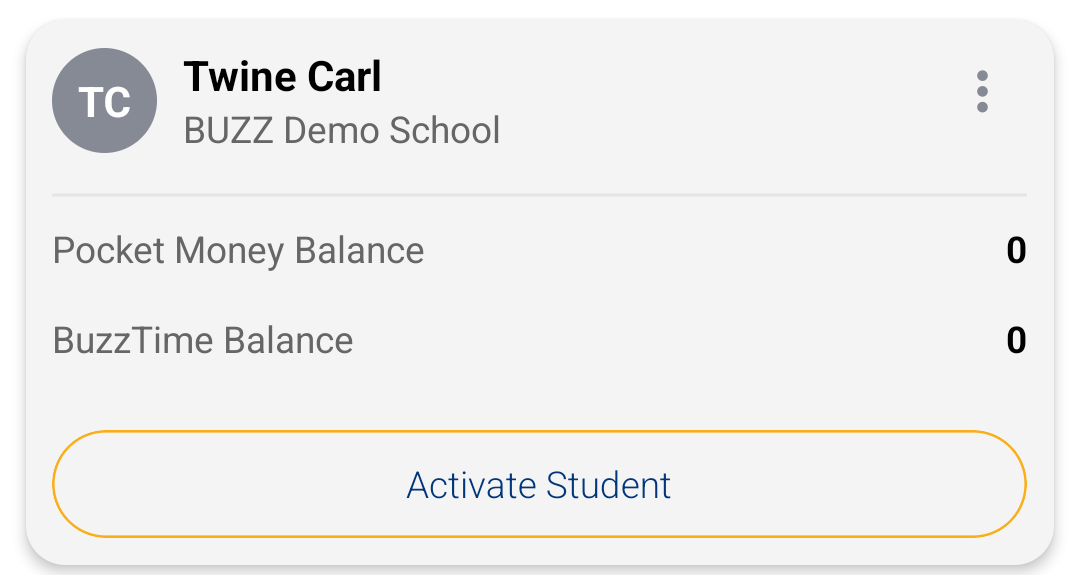Viewport: 1080px width, 575px height.
Task: Open the three-dot overflow menu
Action: [982, 92]
